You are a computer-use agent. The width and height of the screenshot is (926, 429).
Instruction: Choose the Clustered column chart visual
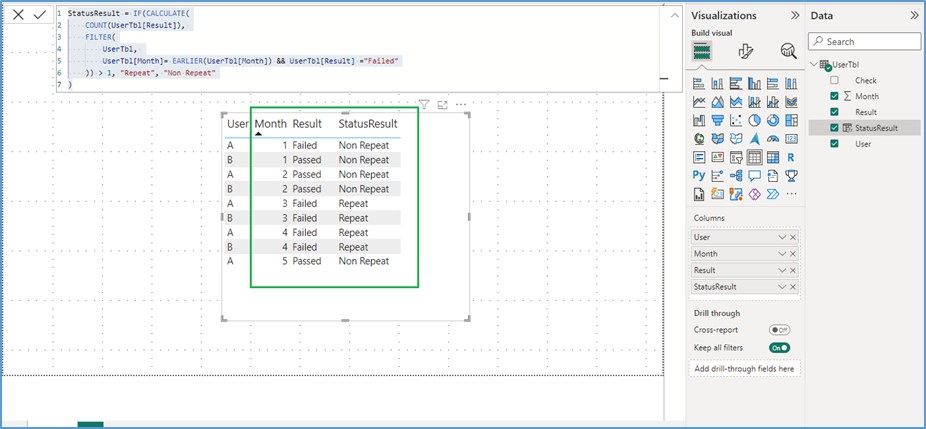click(754, 83)
